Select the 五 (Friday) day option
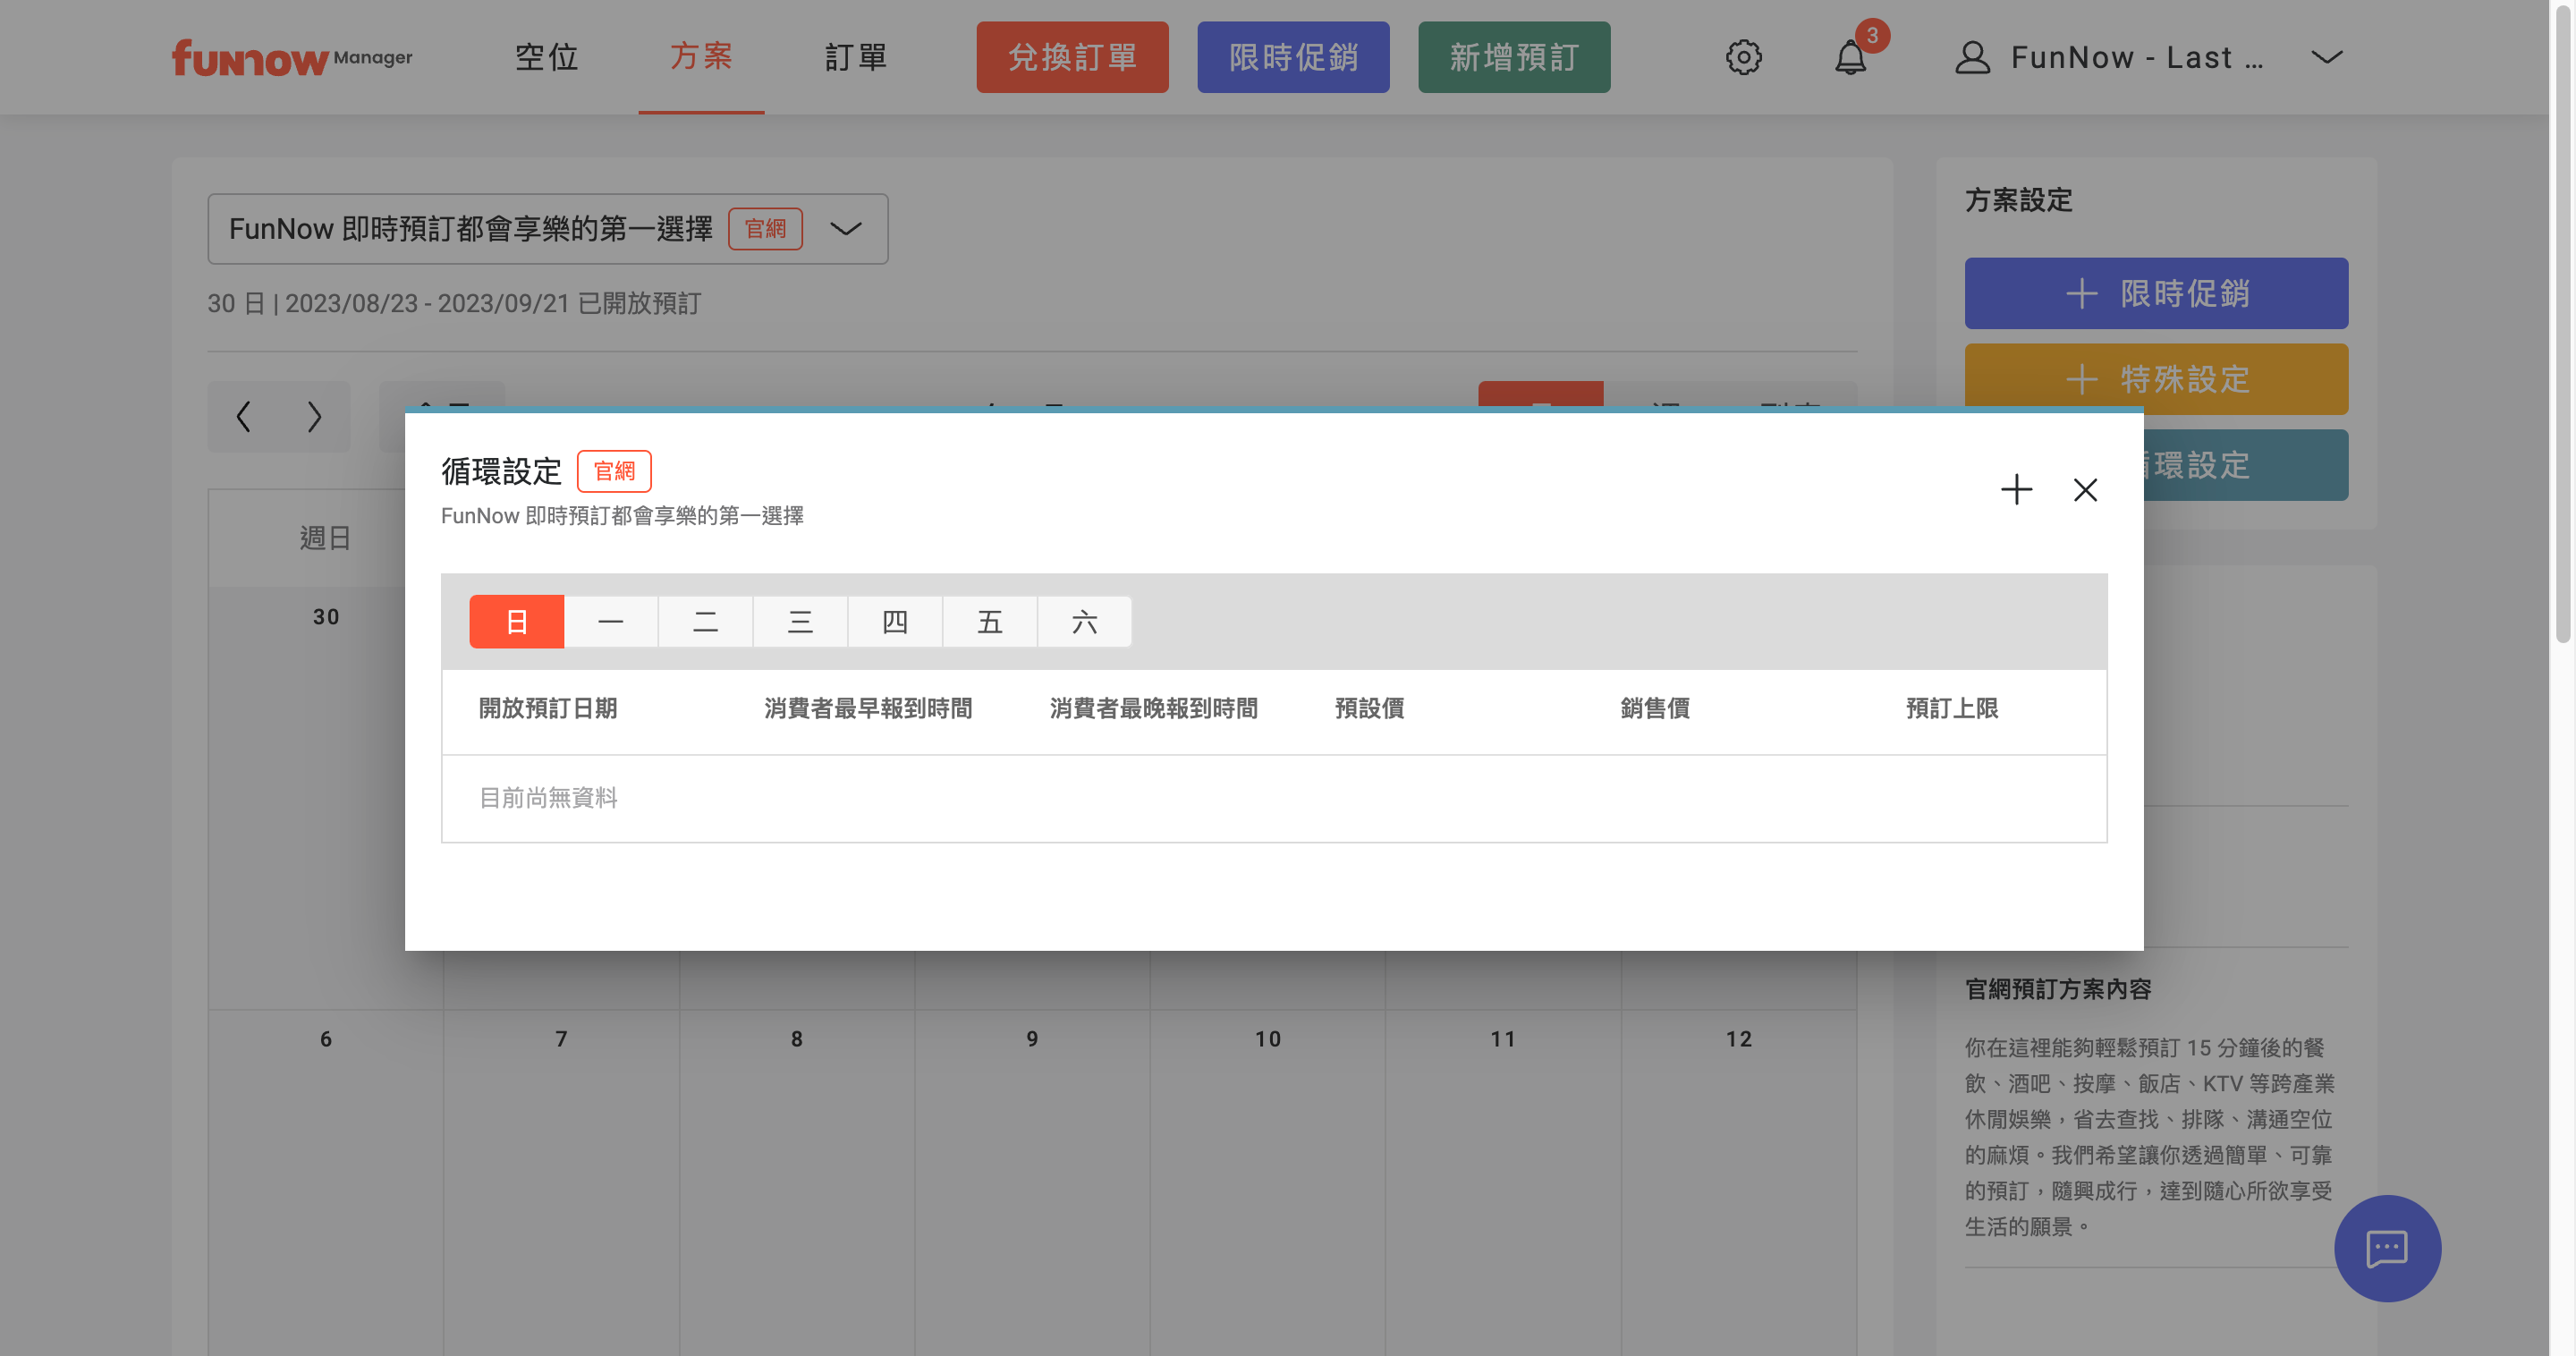Screen dimensions: 2576x1356 (x=989, y=622)
